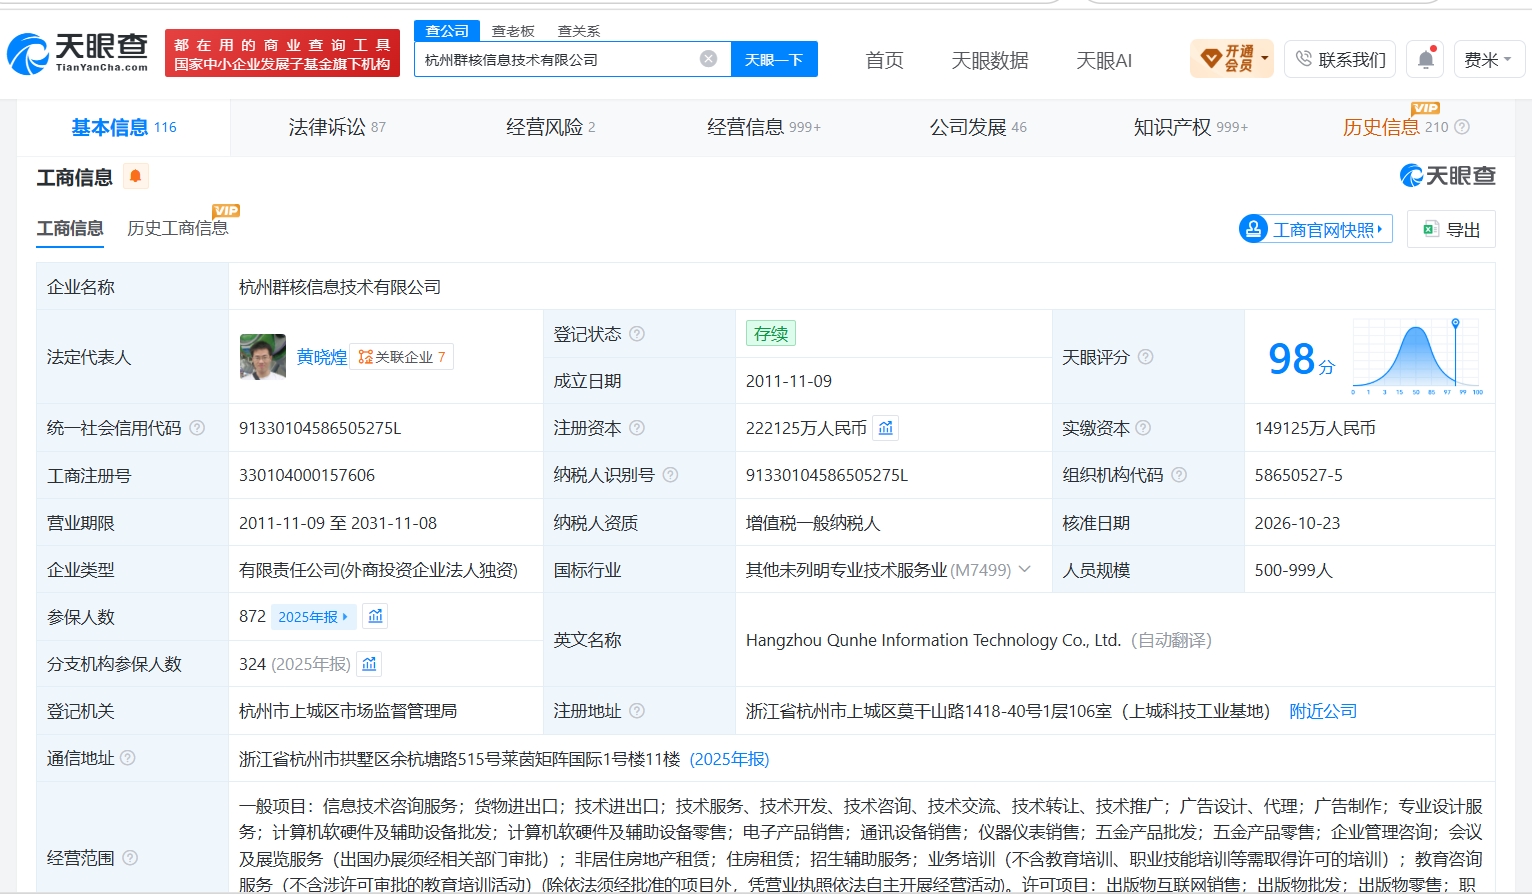This screenshot has width=1532, height=895.
Task: Click help icon beside 登记状态
Action: point(637,334)
